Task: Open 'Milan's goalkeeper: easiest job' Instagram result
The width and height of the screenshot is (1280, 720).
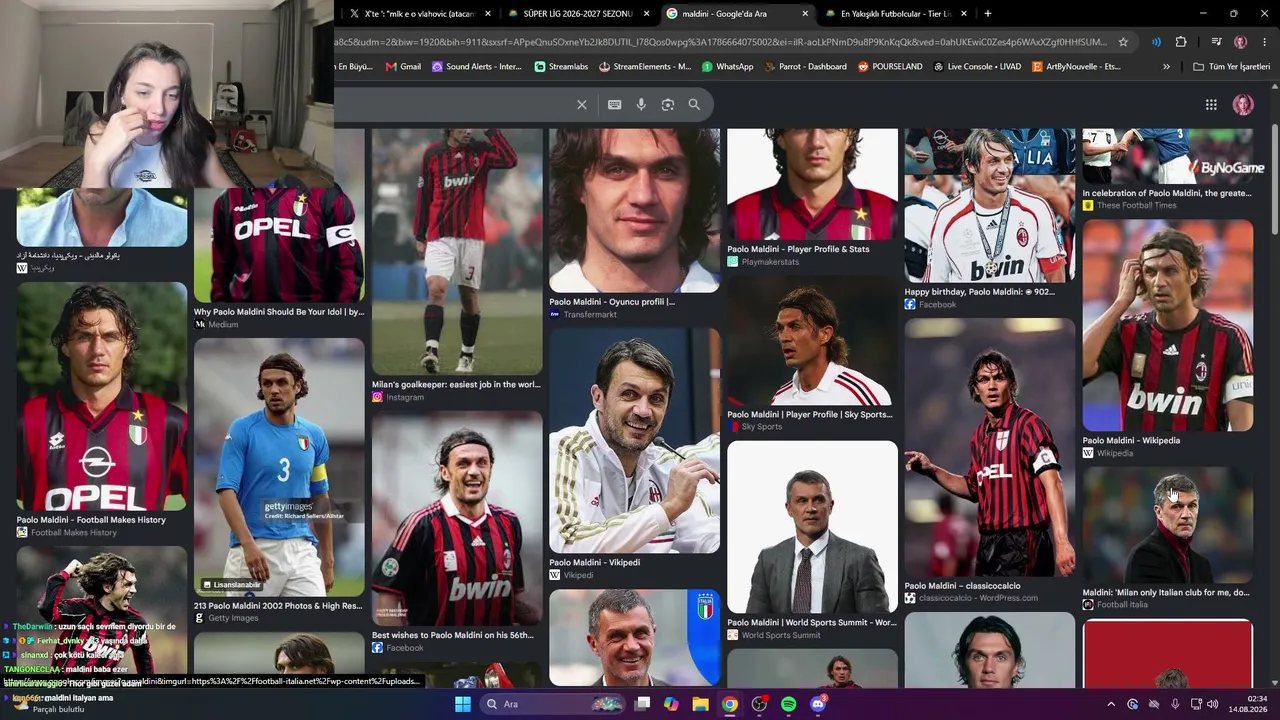Action: coord(456,384)
